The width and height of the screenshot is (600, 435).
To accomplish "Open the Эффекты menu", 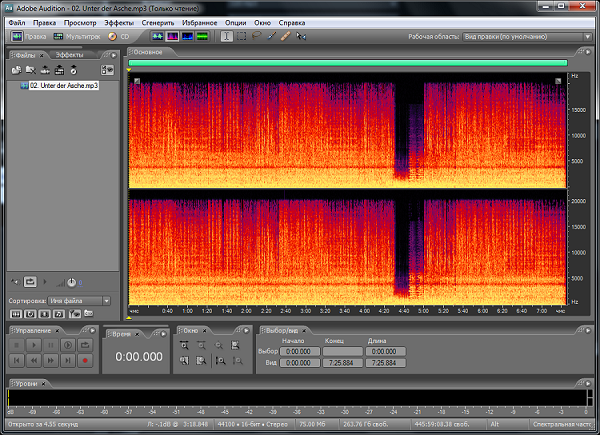I will coord(118,21).
